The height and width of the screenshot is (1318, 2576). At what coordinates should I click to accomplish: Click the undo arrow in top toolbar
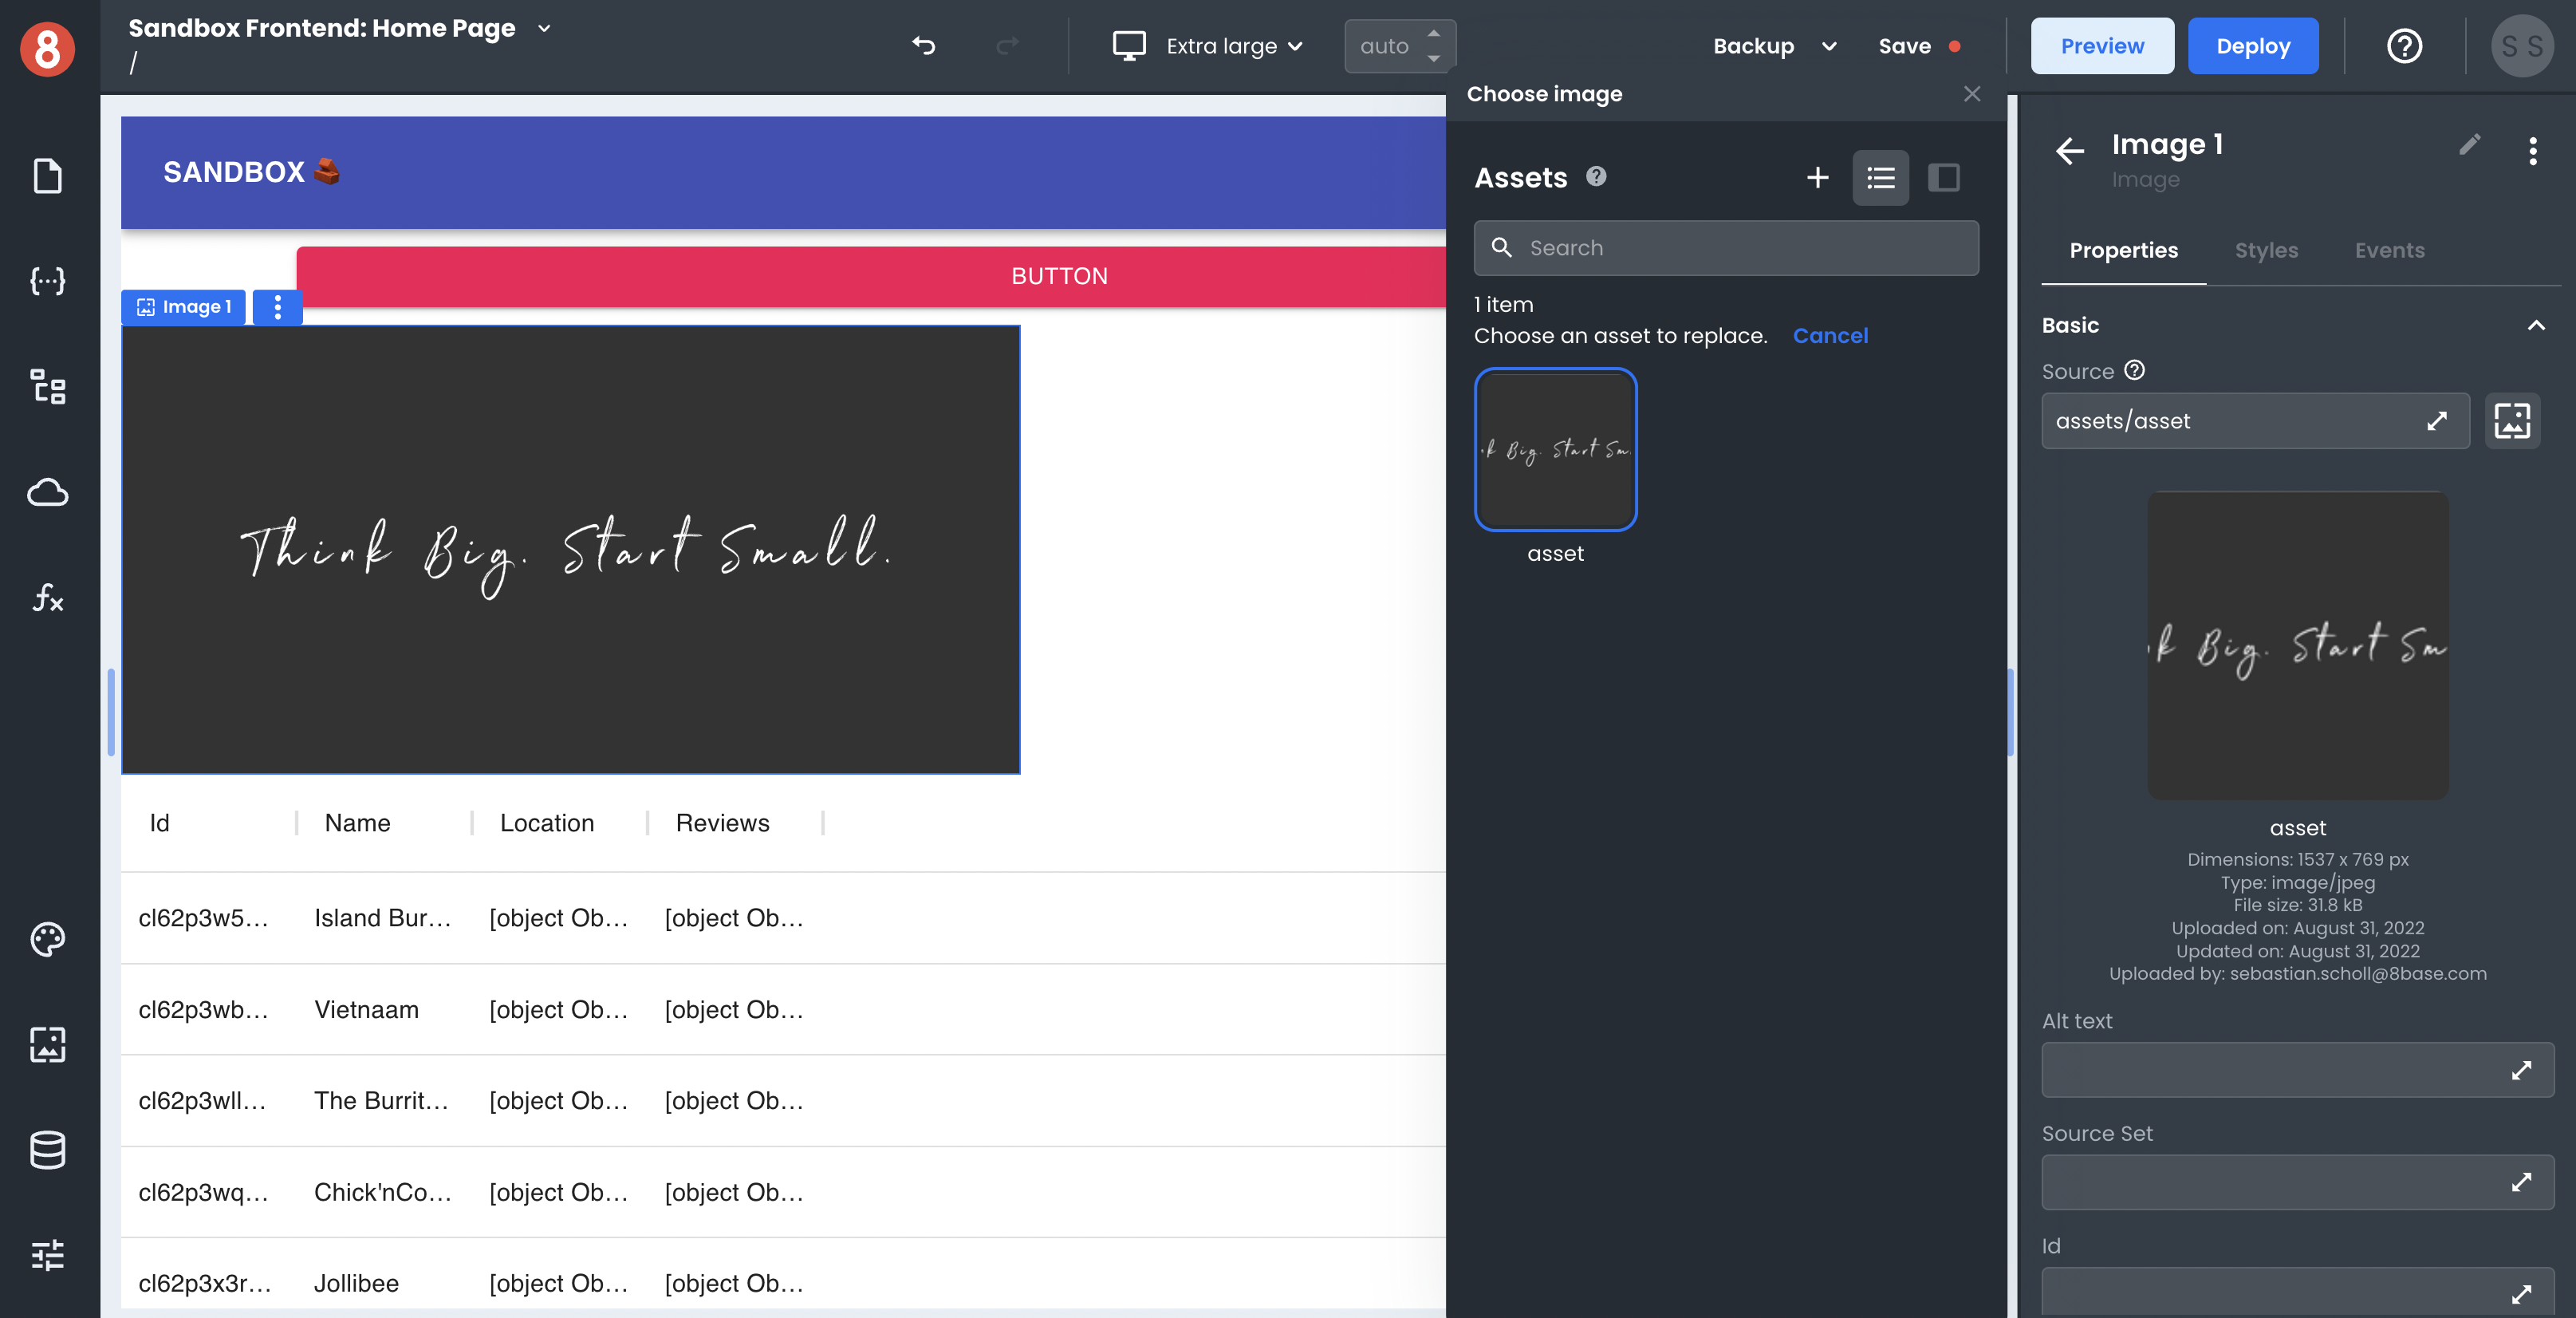[923, 45]
